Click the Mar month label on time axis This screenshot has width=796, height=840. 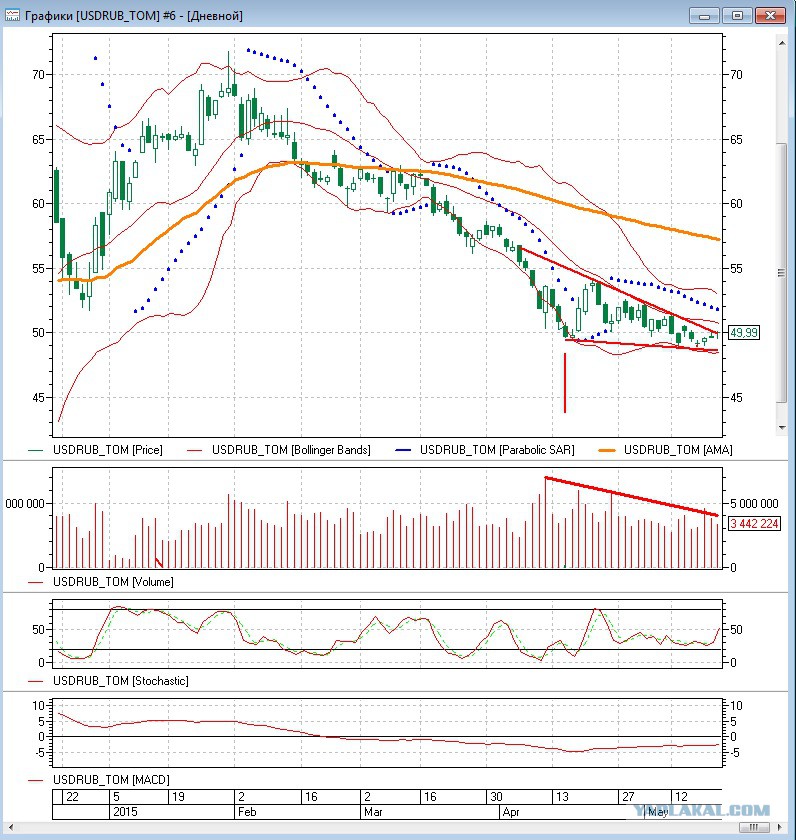coord(373,812)
